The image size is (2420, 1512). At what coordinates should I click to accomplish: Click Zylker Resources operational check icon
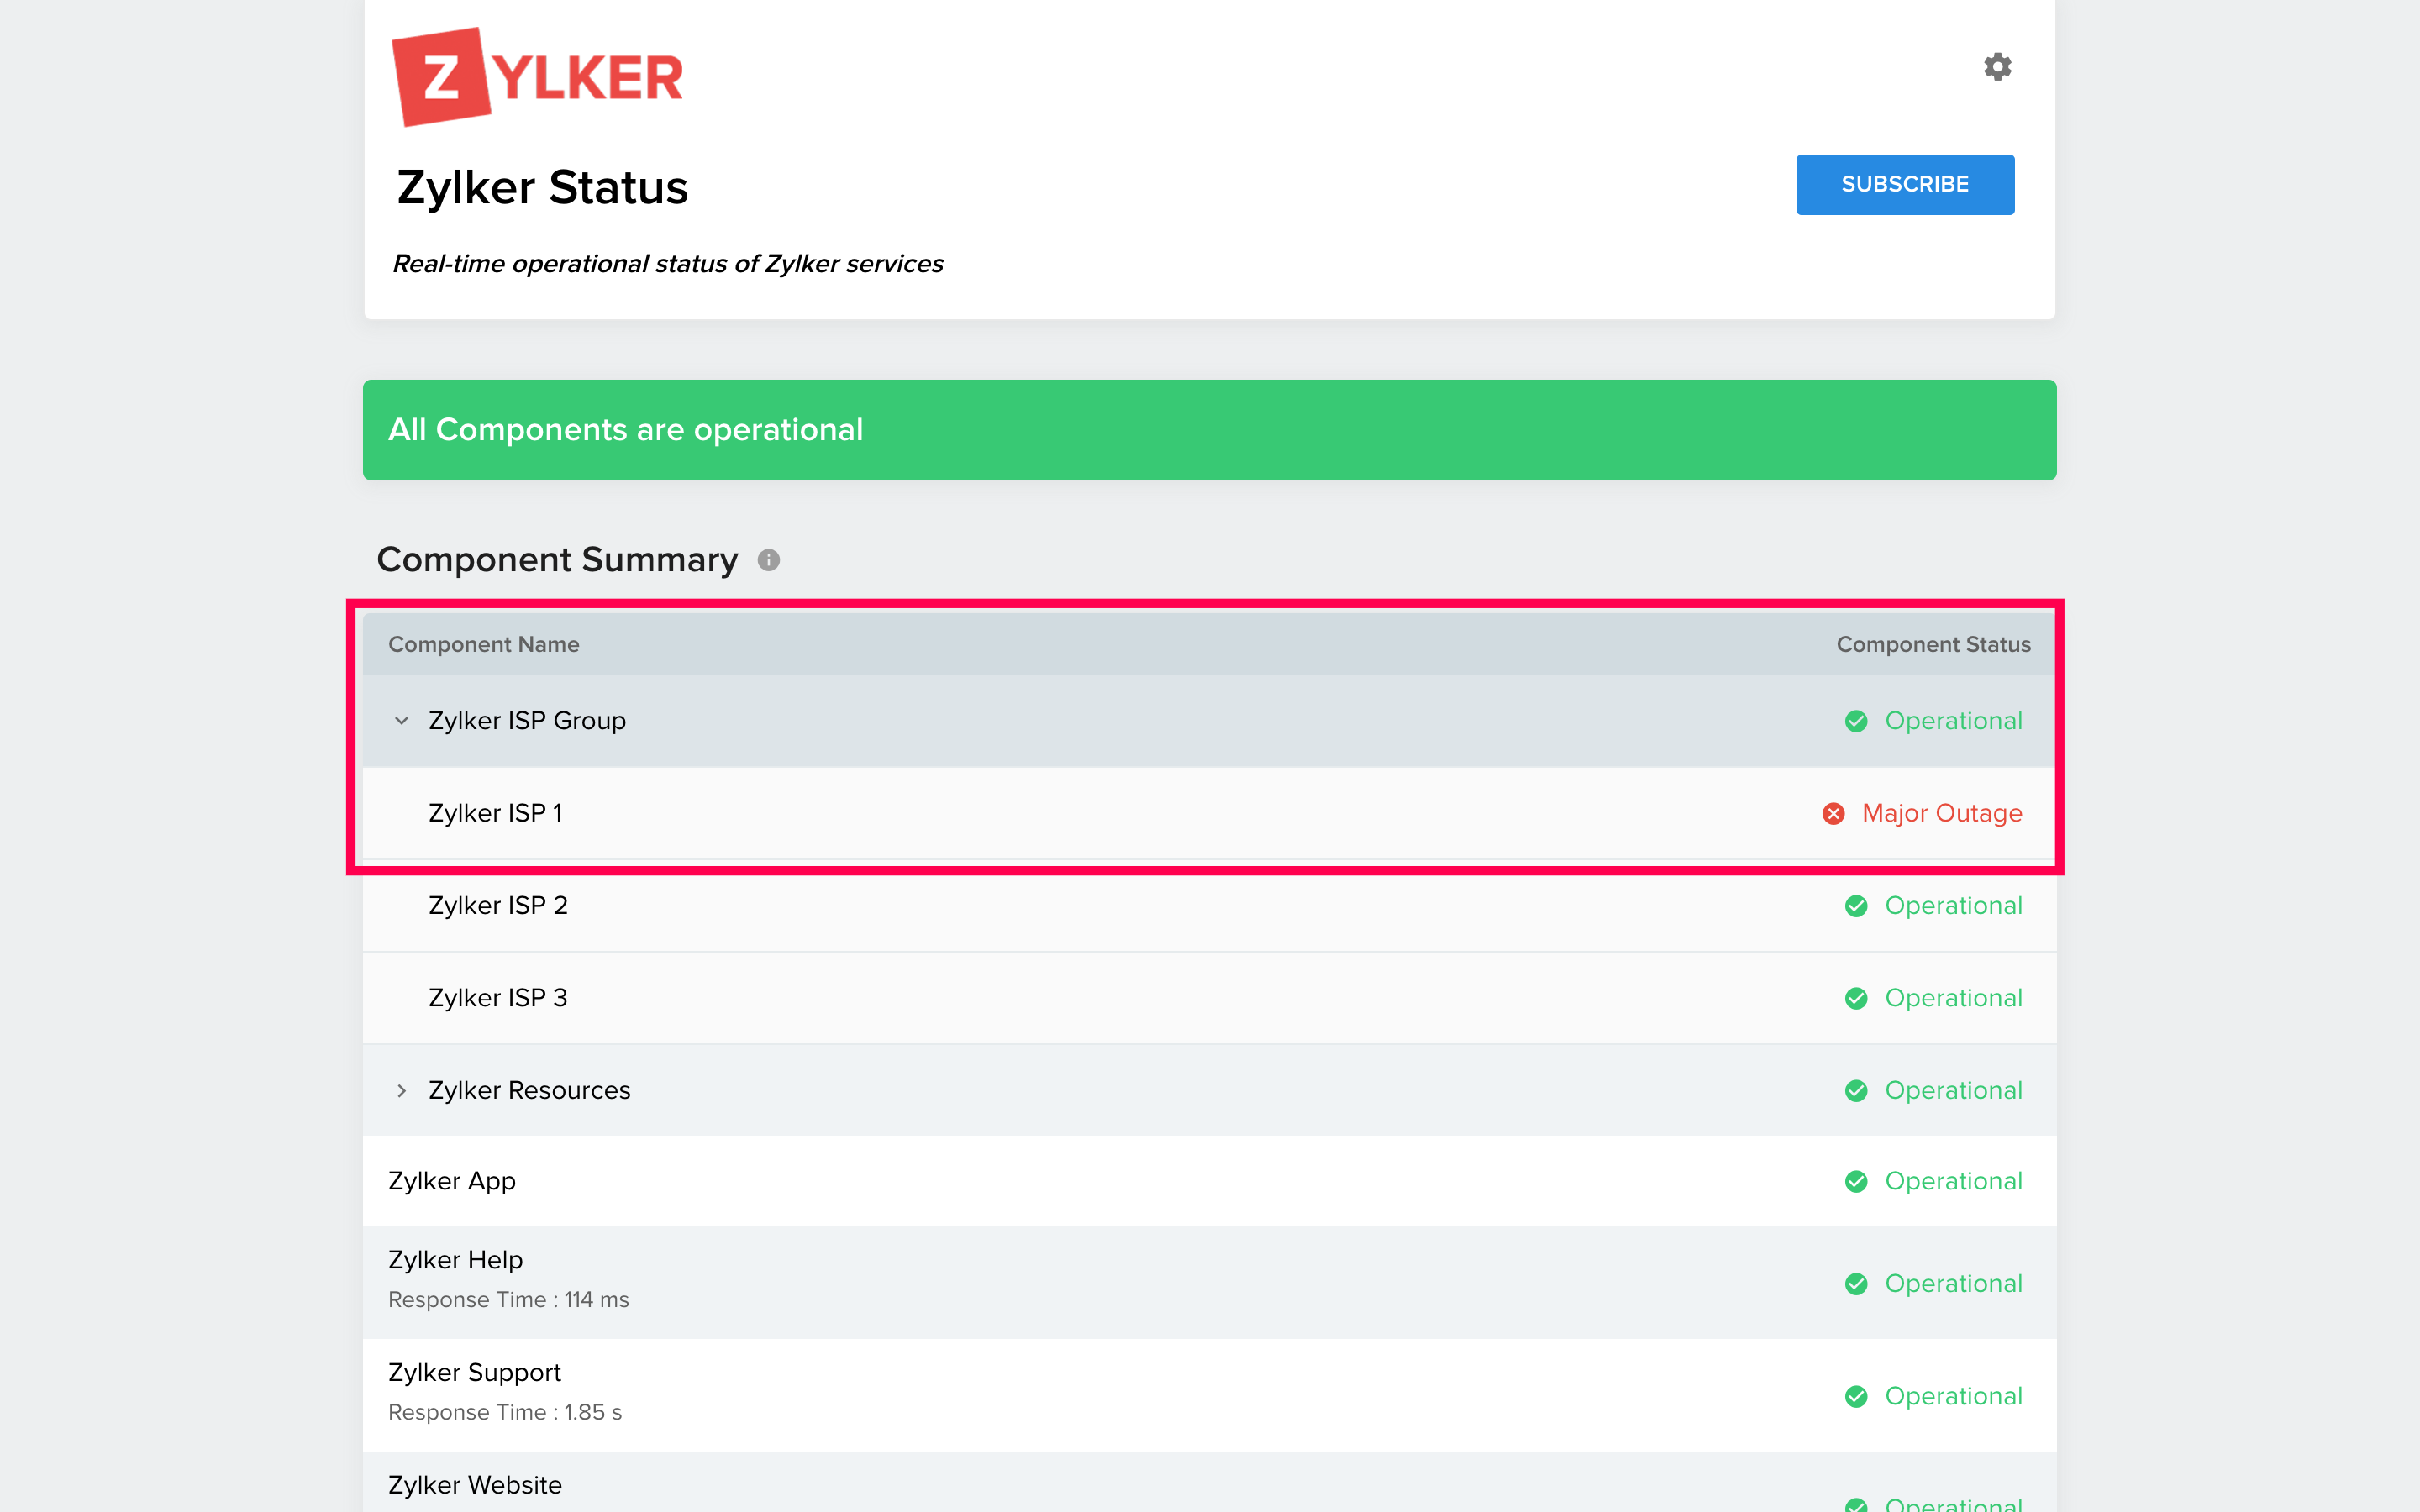click(x=1856, y=1090)
